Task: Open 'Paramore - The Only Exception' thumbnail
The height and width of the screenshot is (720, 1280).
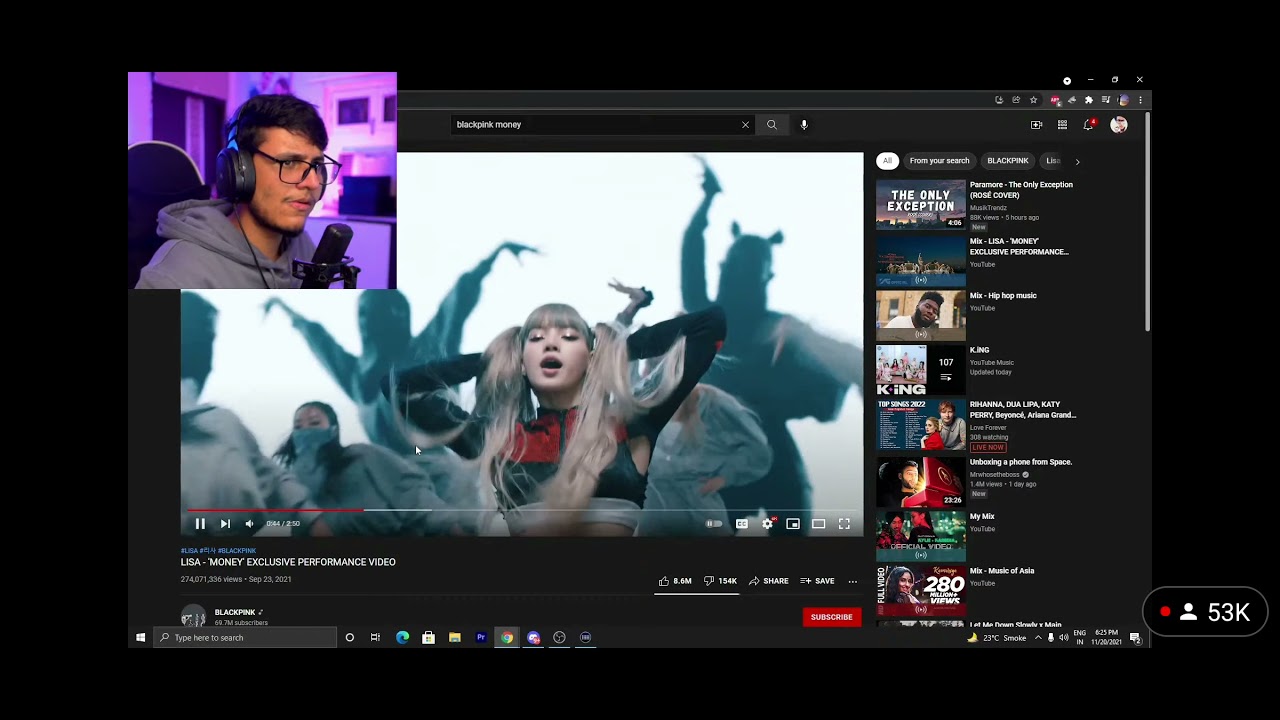Action: click(921, 204)
